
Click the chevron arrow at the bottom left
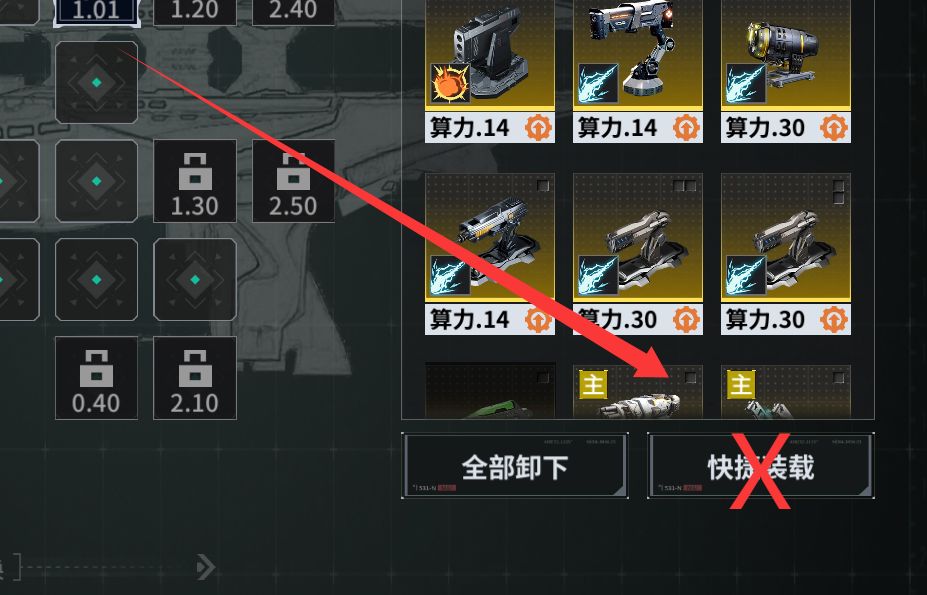click(x=205, y=567)
